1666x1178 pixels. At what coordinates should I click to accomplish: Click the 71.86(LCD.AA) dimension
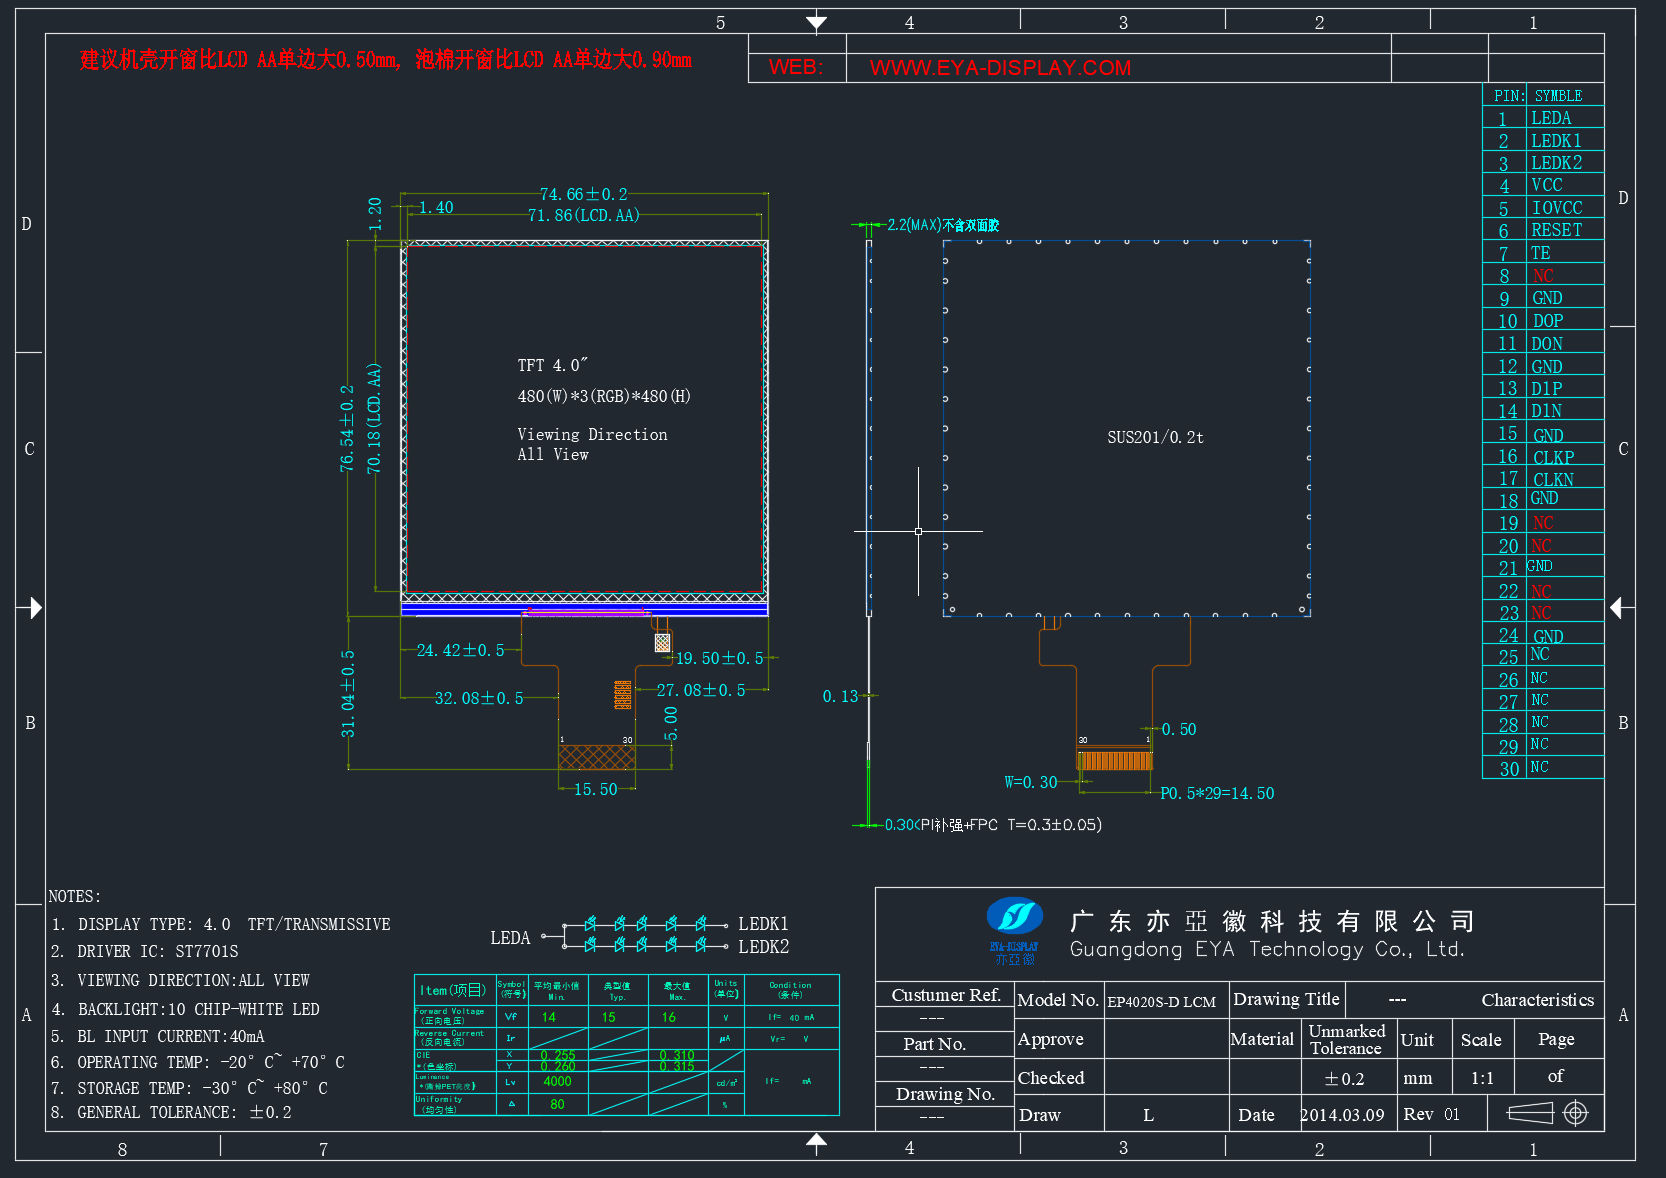click(x=584, y=215)
